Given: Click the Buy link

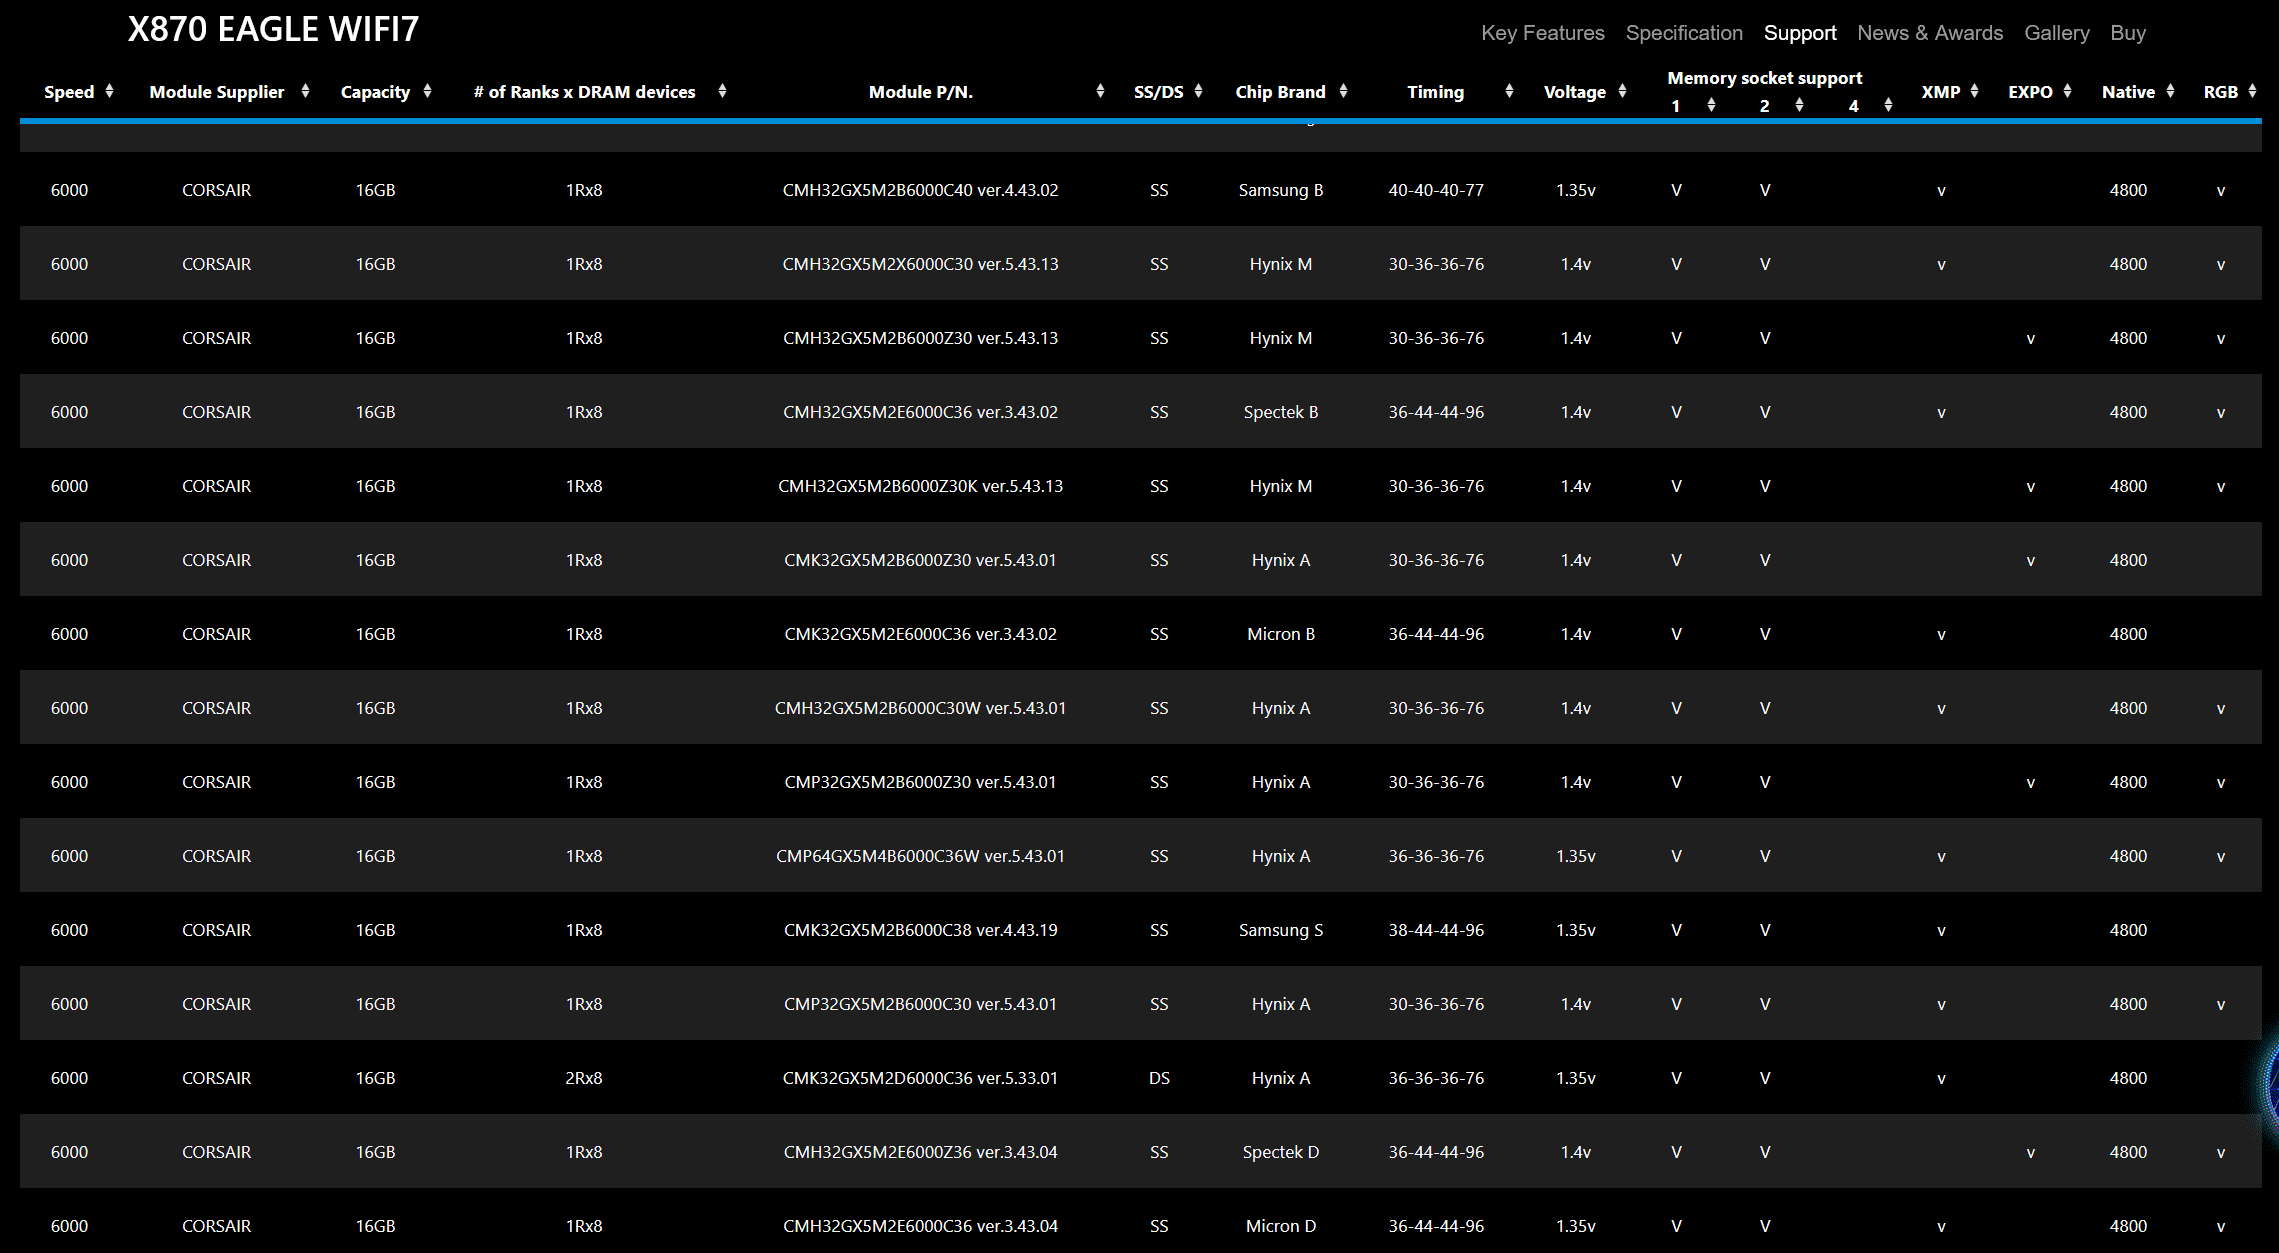Looking at the screenshot, I should [2128, 33].
